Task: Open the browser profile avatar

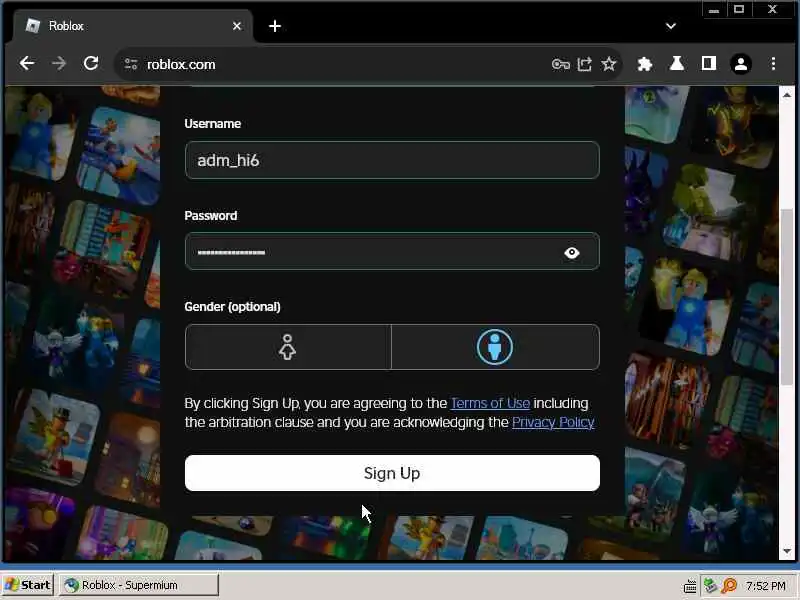Action: click(741, 64)
